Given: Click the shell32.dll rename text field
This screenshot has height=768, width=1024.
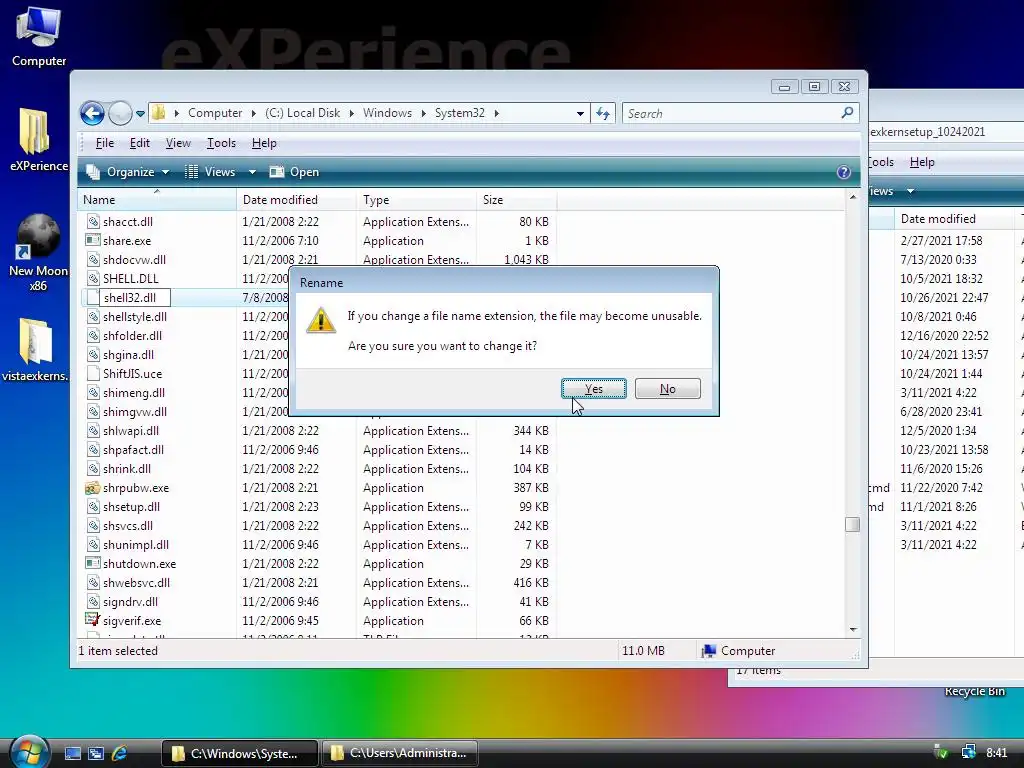Looking at the screenshot, I should pos(135,298).
